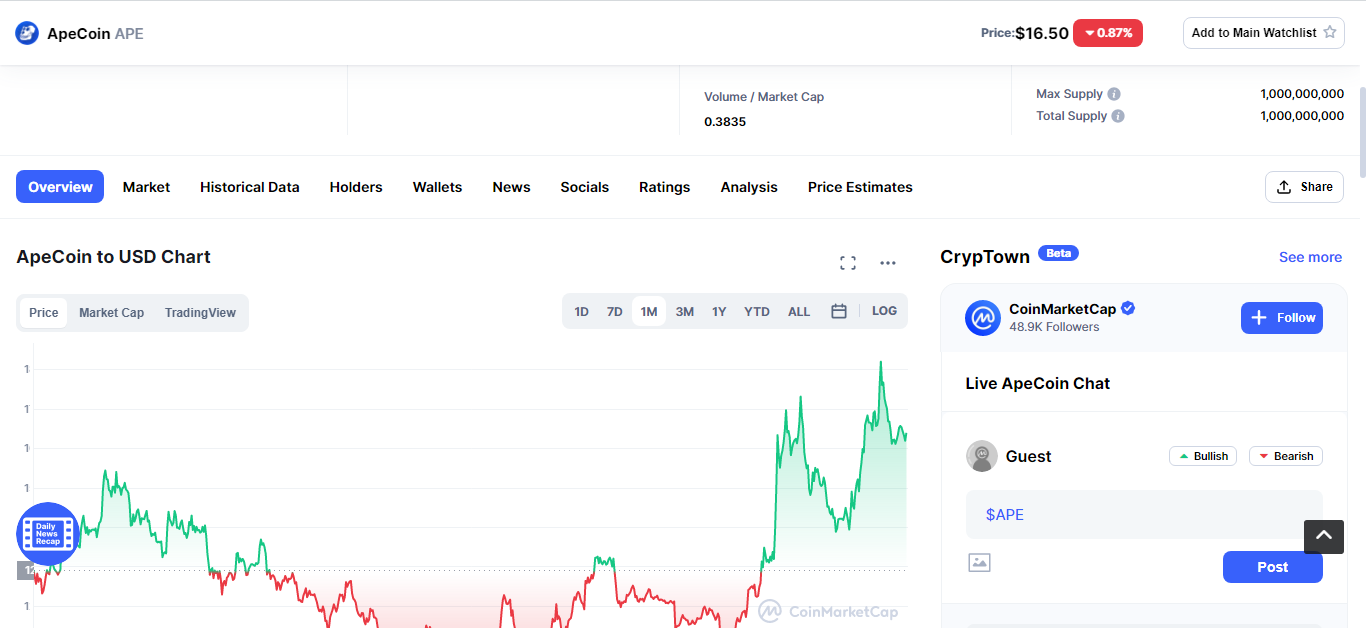Image resolution: width=1366 pixels, height=628 pixels.
Task: Click the Guest user avatar
Action: (x=982, y=456)
